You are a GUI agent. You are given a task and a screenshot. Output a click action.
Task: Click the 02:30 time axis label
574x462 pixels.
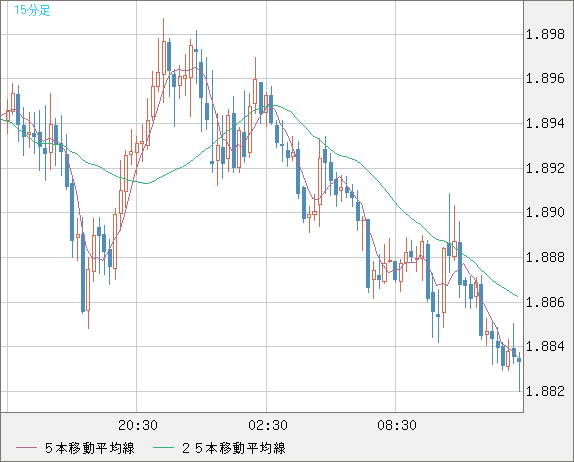coord(268,425)
